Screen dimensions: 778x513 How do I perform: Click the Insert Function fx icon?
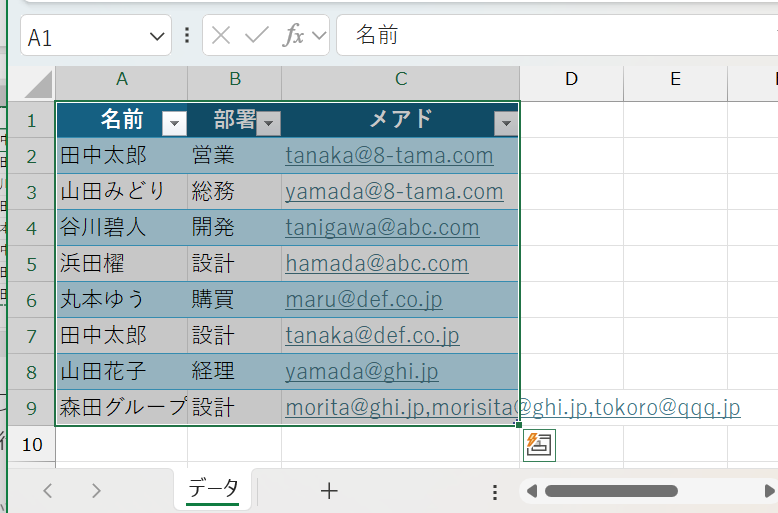294,36
